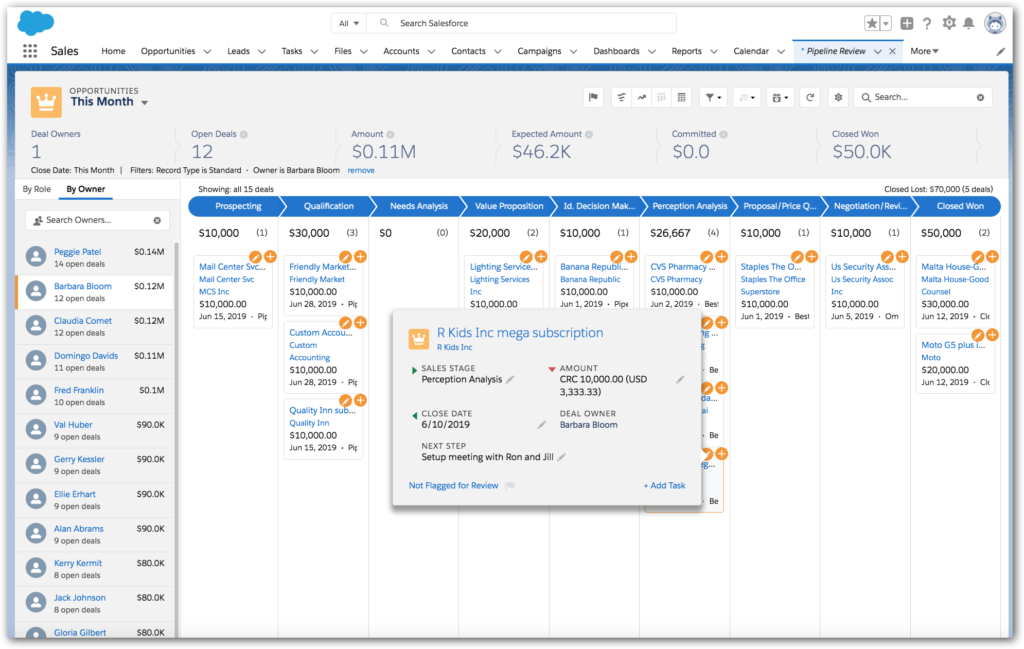Edit the Next Step pencil in popup
Viewport: 1024px width, 649px height.
[562, 457]
